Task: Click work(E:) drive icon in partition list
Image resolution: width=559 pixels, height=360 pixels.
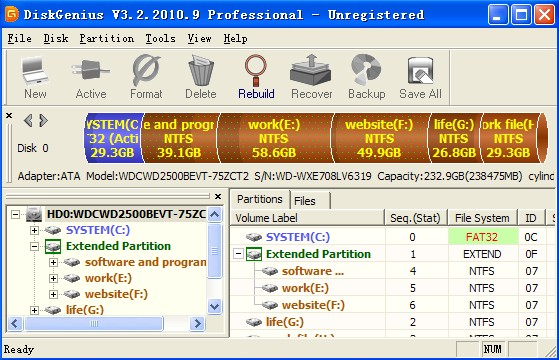Action: (270, 288)
